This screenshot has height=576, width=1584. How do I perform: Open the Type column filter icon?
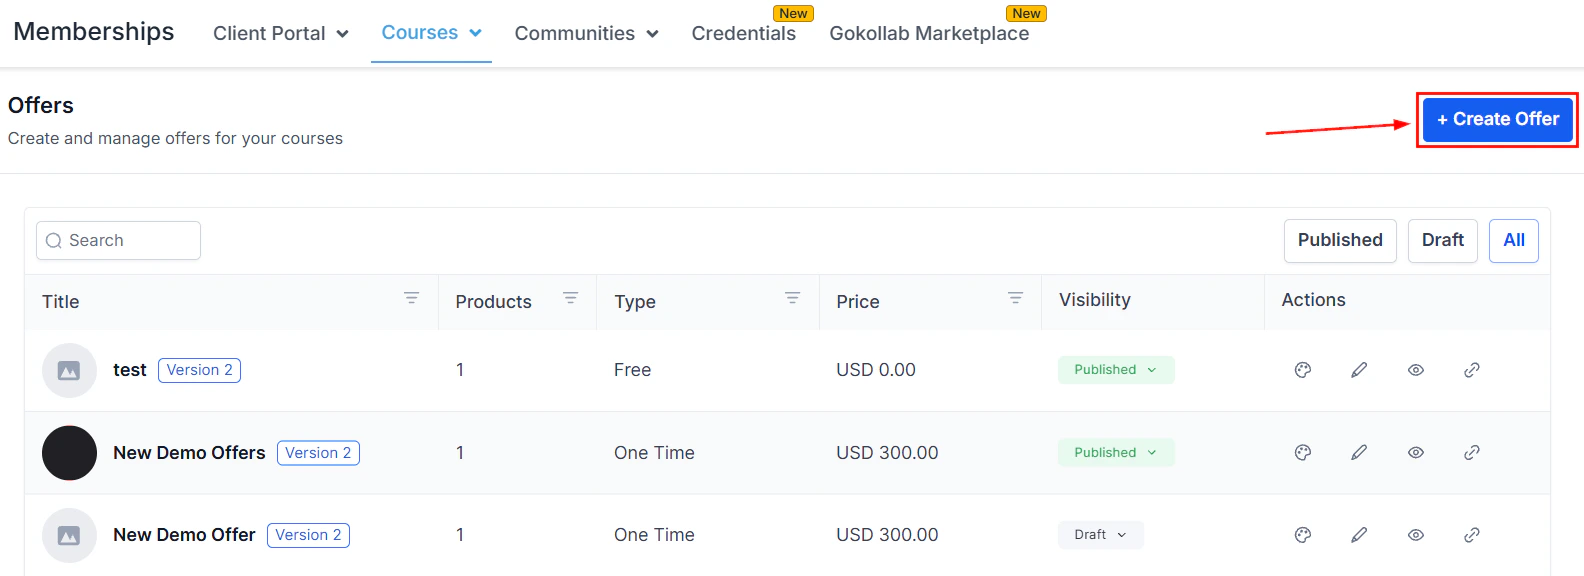pyautogui.click(x=792, y=298)
